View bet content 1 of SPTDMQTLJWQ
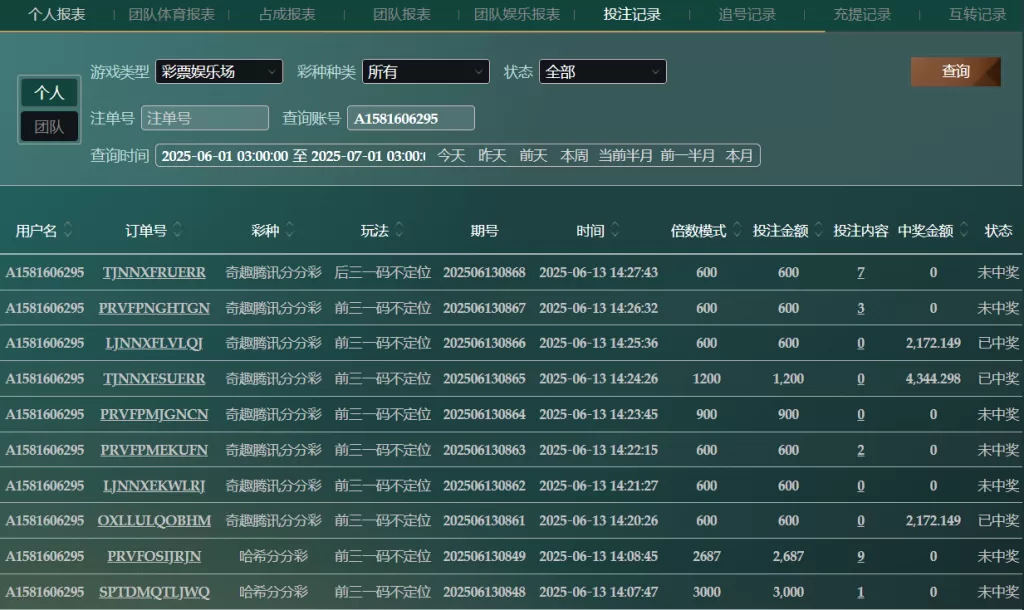Image resolution: width=1024 pixels, height=610 pixels. pos(861,592)
